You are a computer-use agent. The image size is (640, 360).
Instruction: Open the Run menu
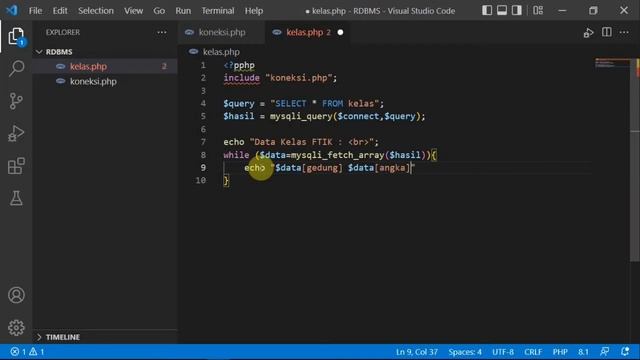pos(183,11)
